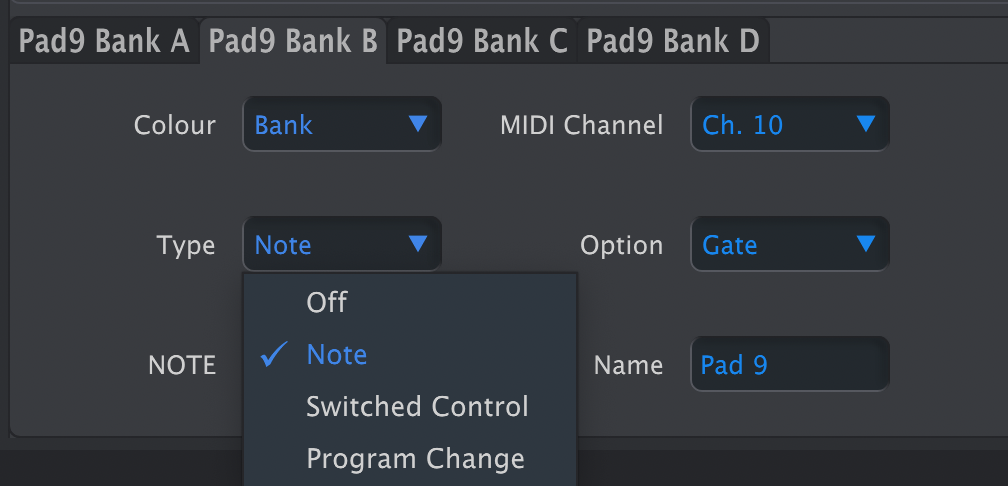Click the checkmark beside Note option
This screenshot has width=1008, height=486.
pyautogui.click(x=274, y=354)
